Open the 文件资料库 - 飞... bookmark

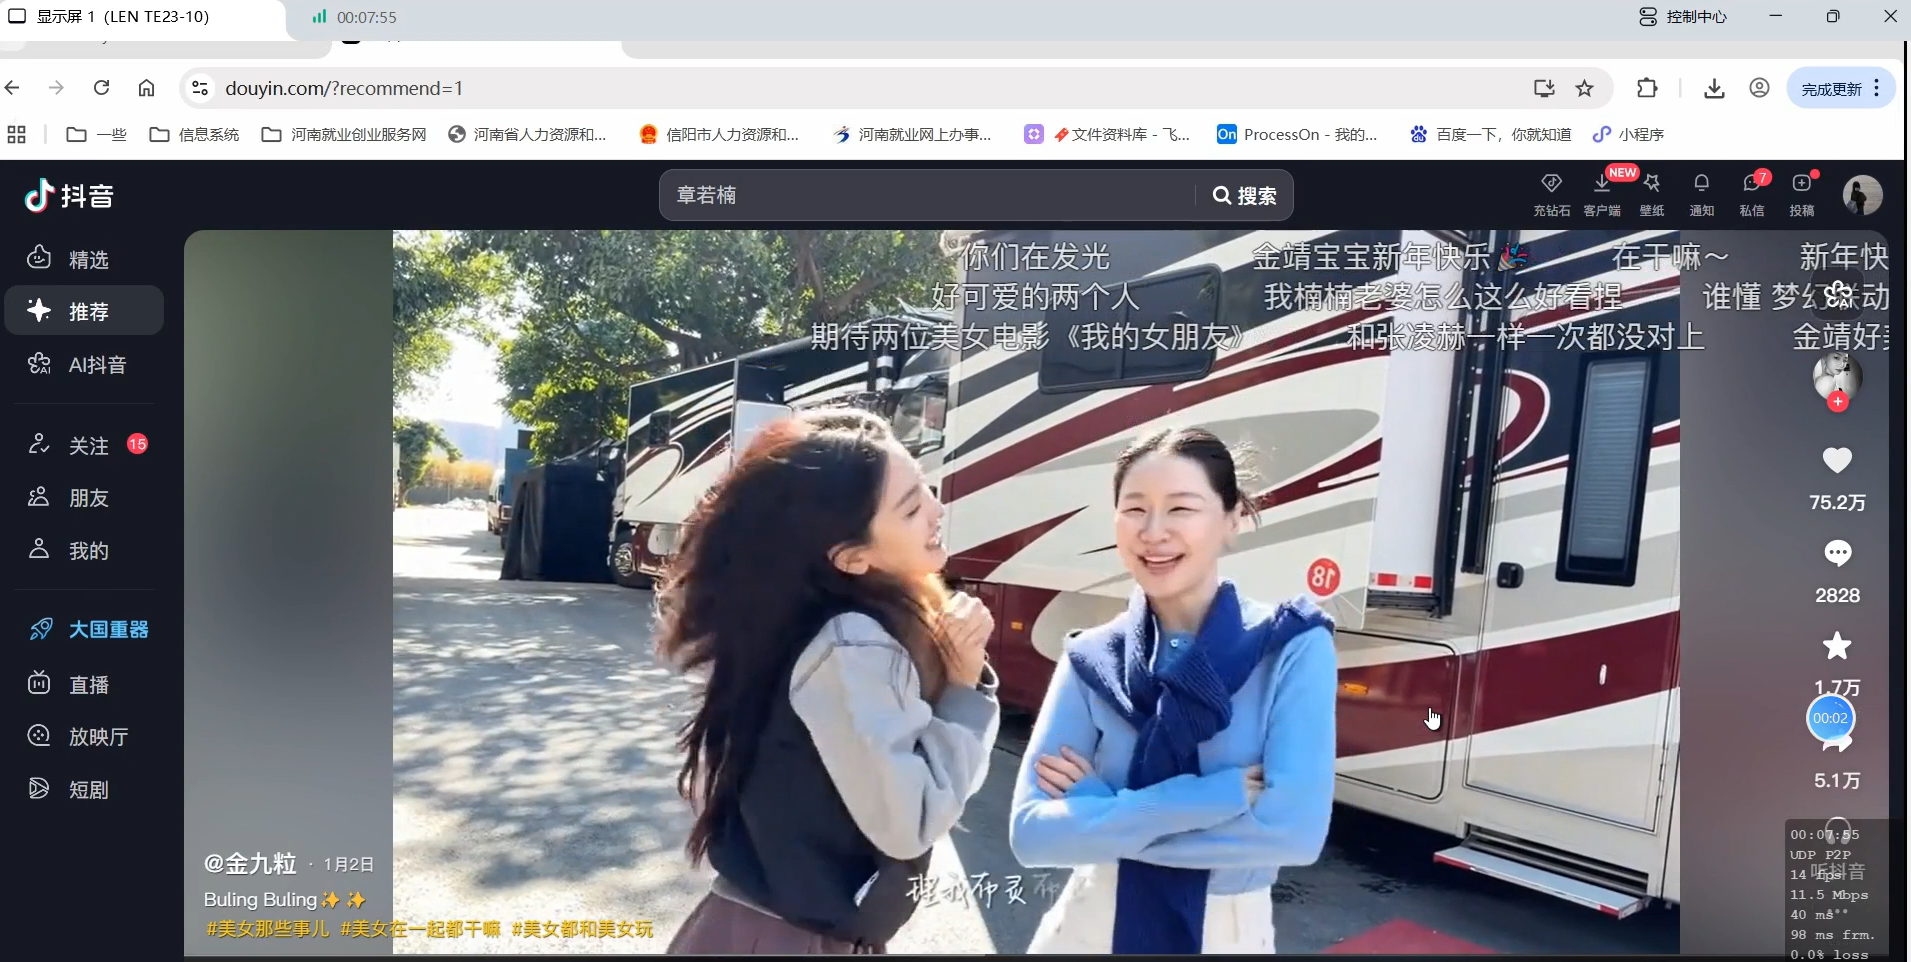coord(1108,134)
